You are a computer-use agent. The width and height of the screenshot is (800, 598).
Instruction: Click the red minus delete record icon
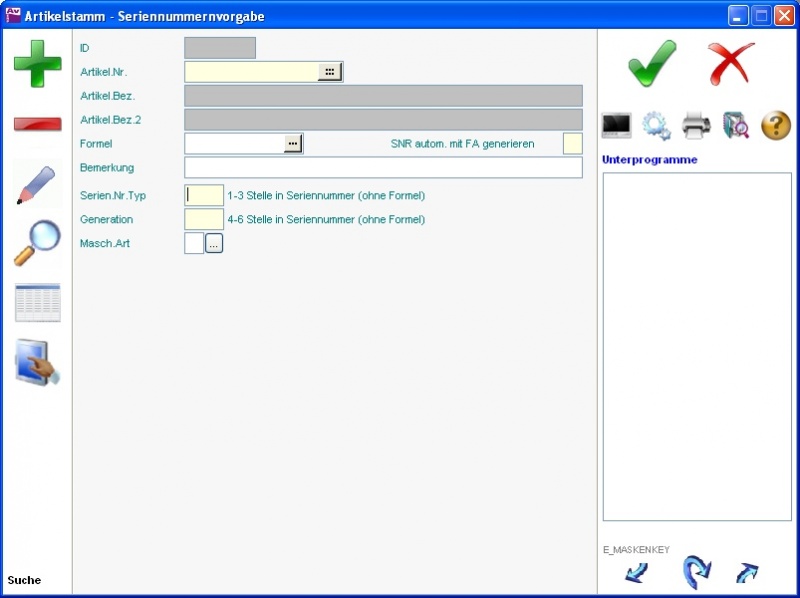coord(37,124)
